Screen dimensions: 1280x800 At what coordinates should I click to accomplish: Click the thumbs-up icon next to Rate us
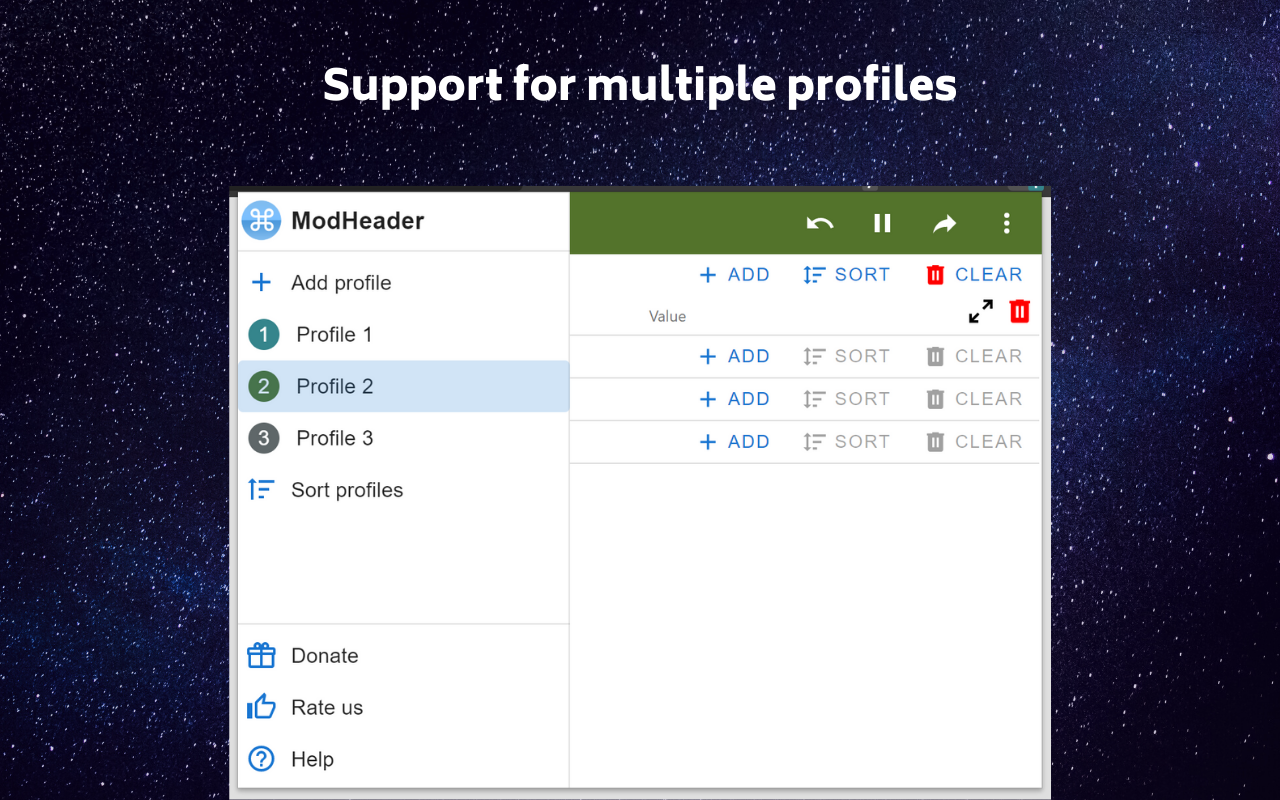(x=260, y=707)
